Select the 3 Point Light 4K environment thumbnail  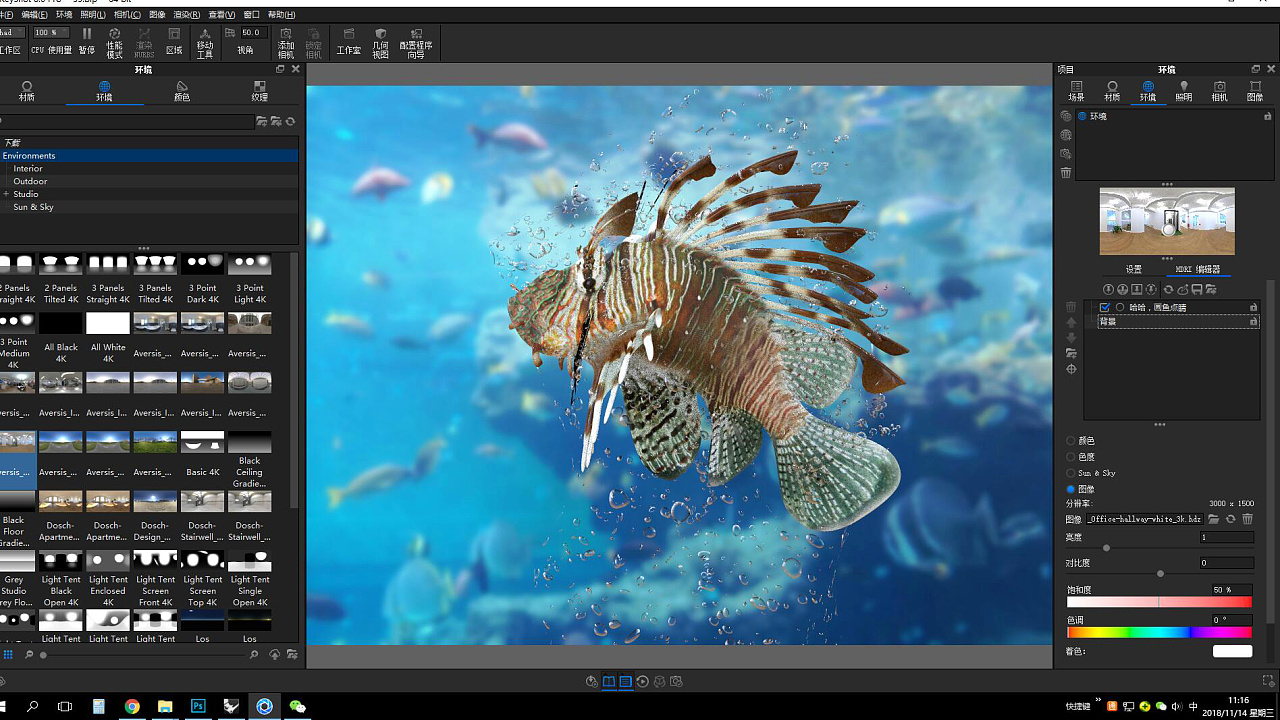click(x=249, y=263)
